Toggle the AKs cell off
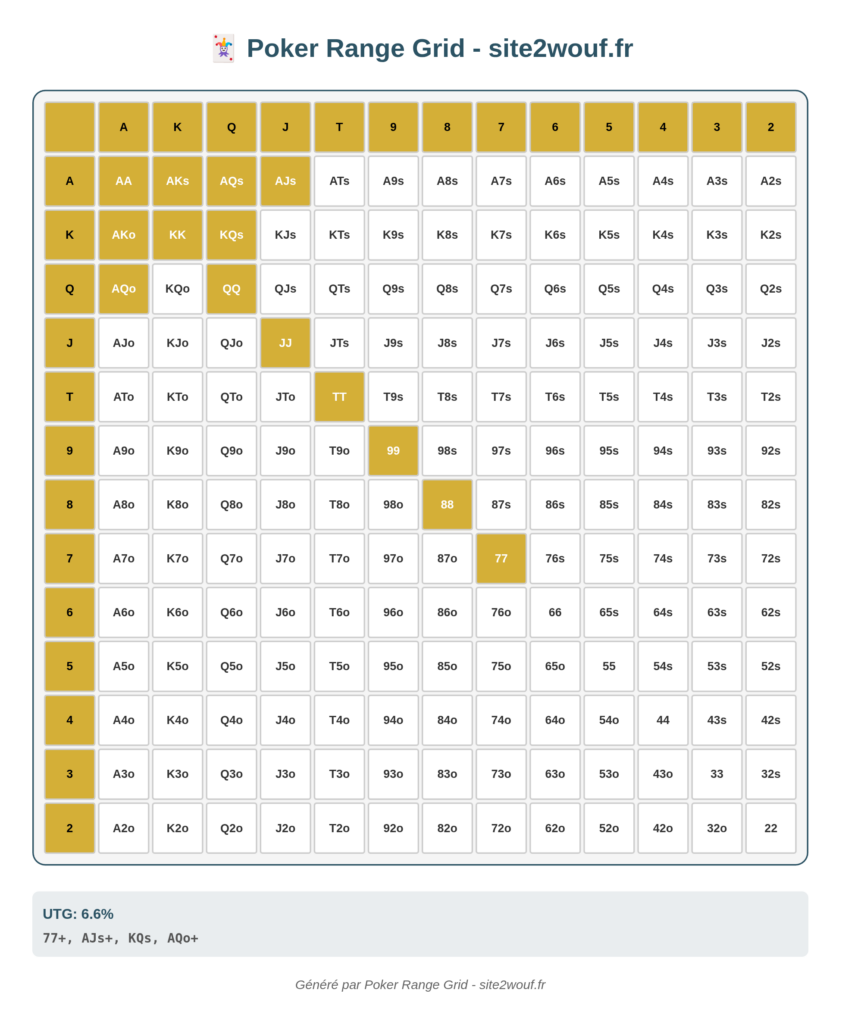Viewport: 842px width, 1024px height. (178, 181)
